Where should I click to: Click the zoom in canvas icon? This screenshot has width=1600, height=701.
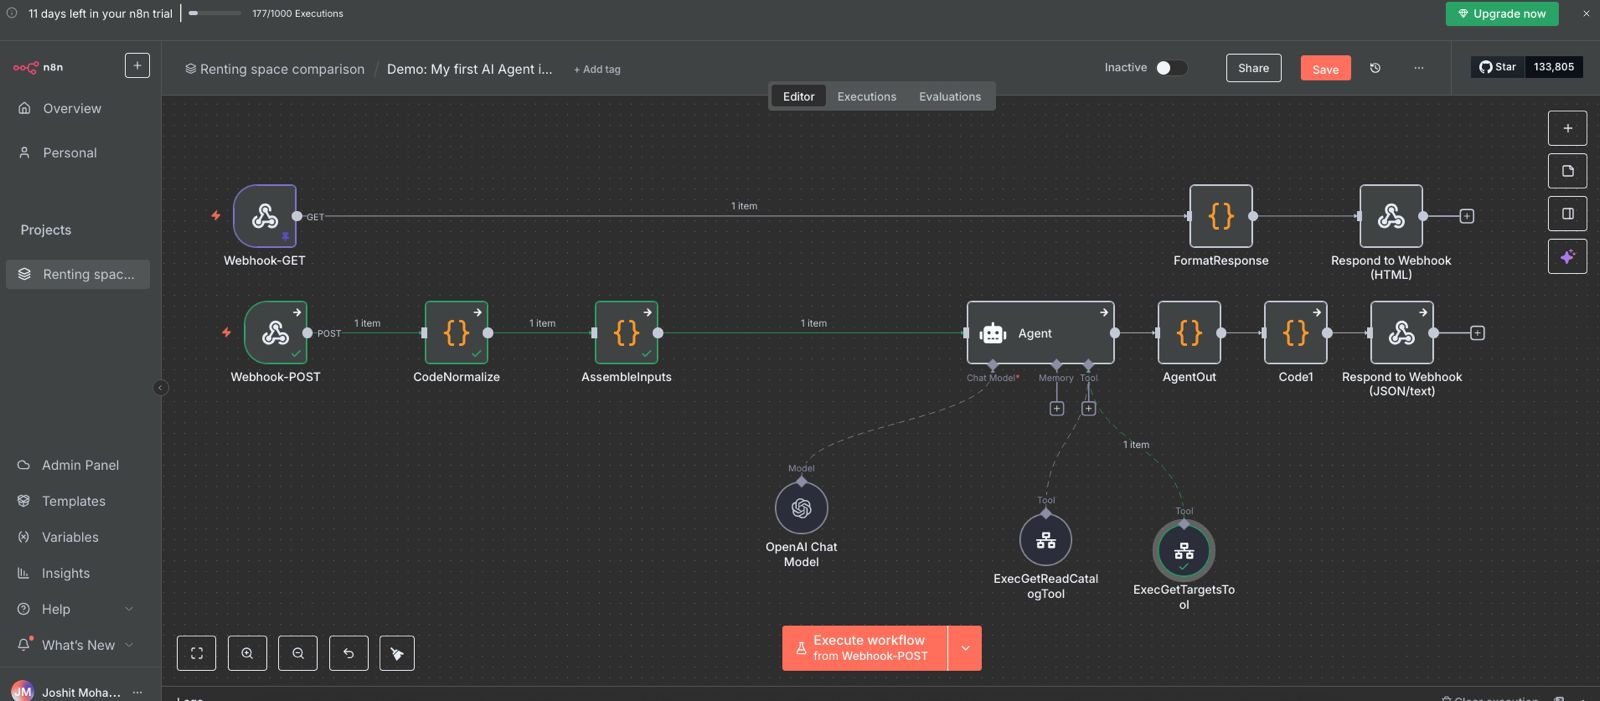pos(247,653)
